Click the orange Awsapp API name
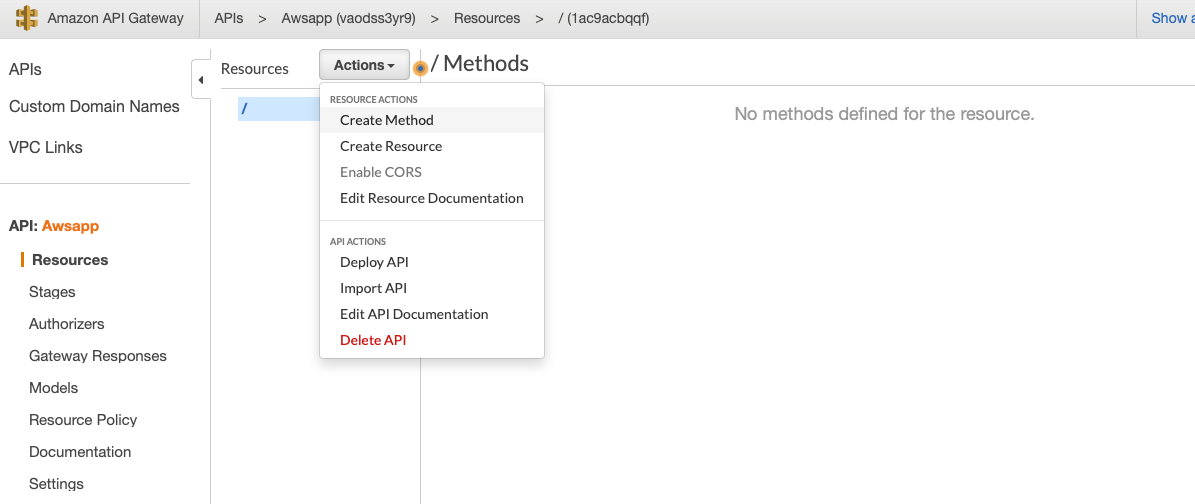 click(x=70, y=226)
